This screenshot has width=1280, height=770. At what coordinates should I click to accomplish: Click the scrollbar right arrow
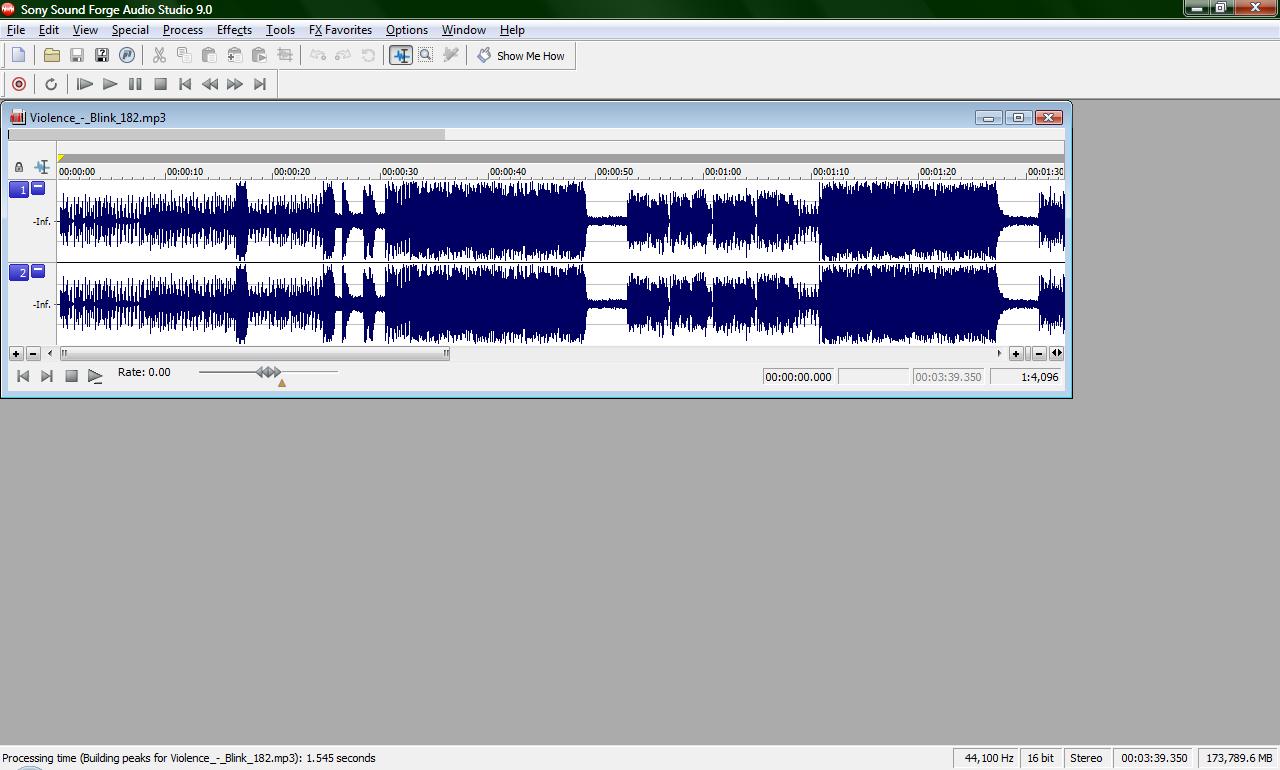999,353
